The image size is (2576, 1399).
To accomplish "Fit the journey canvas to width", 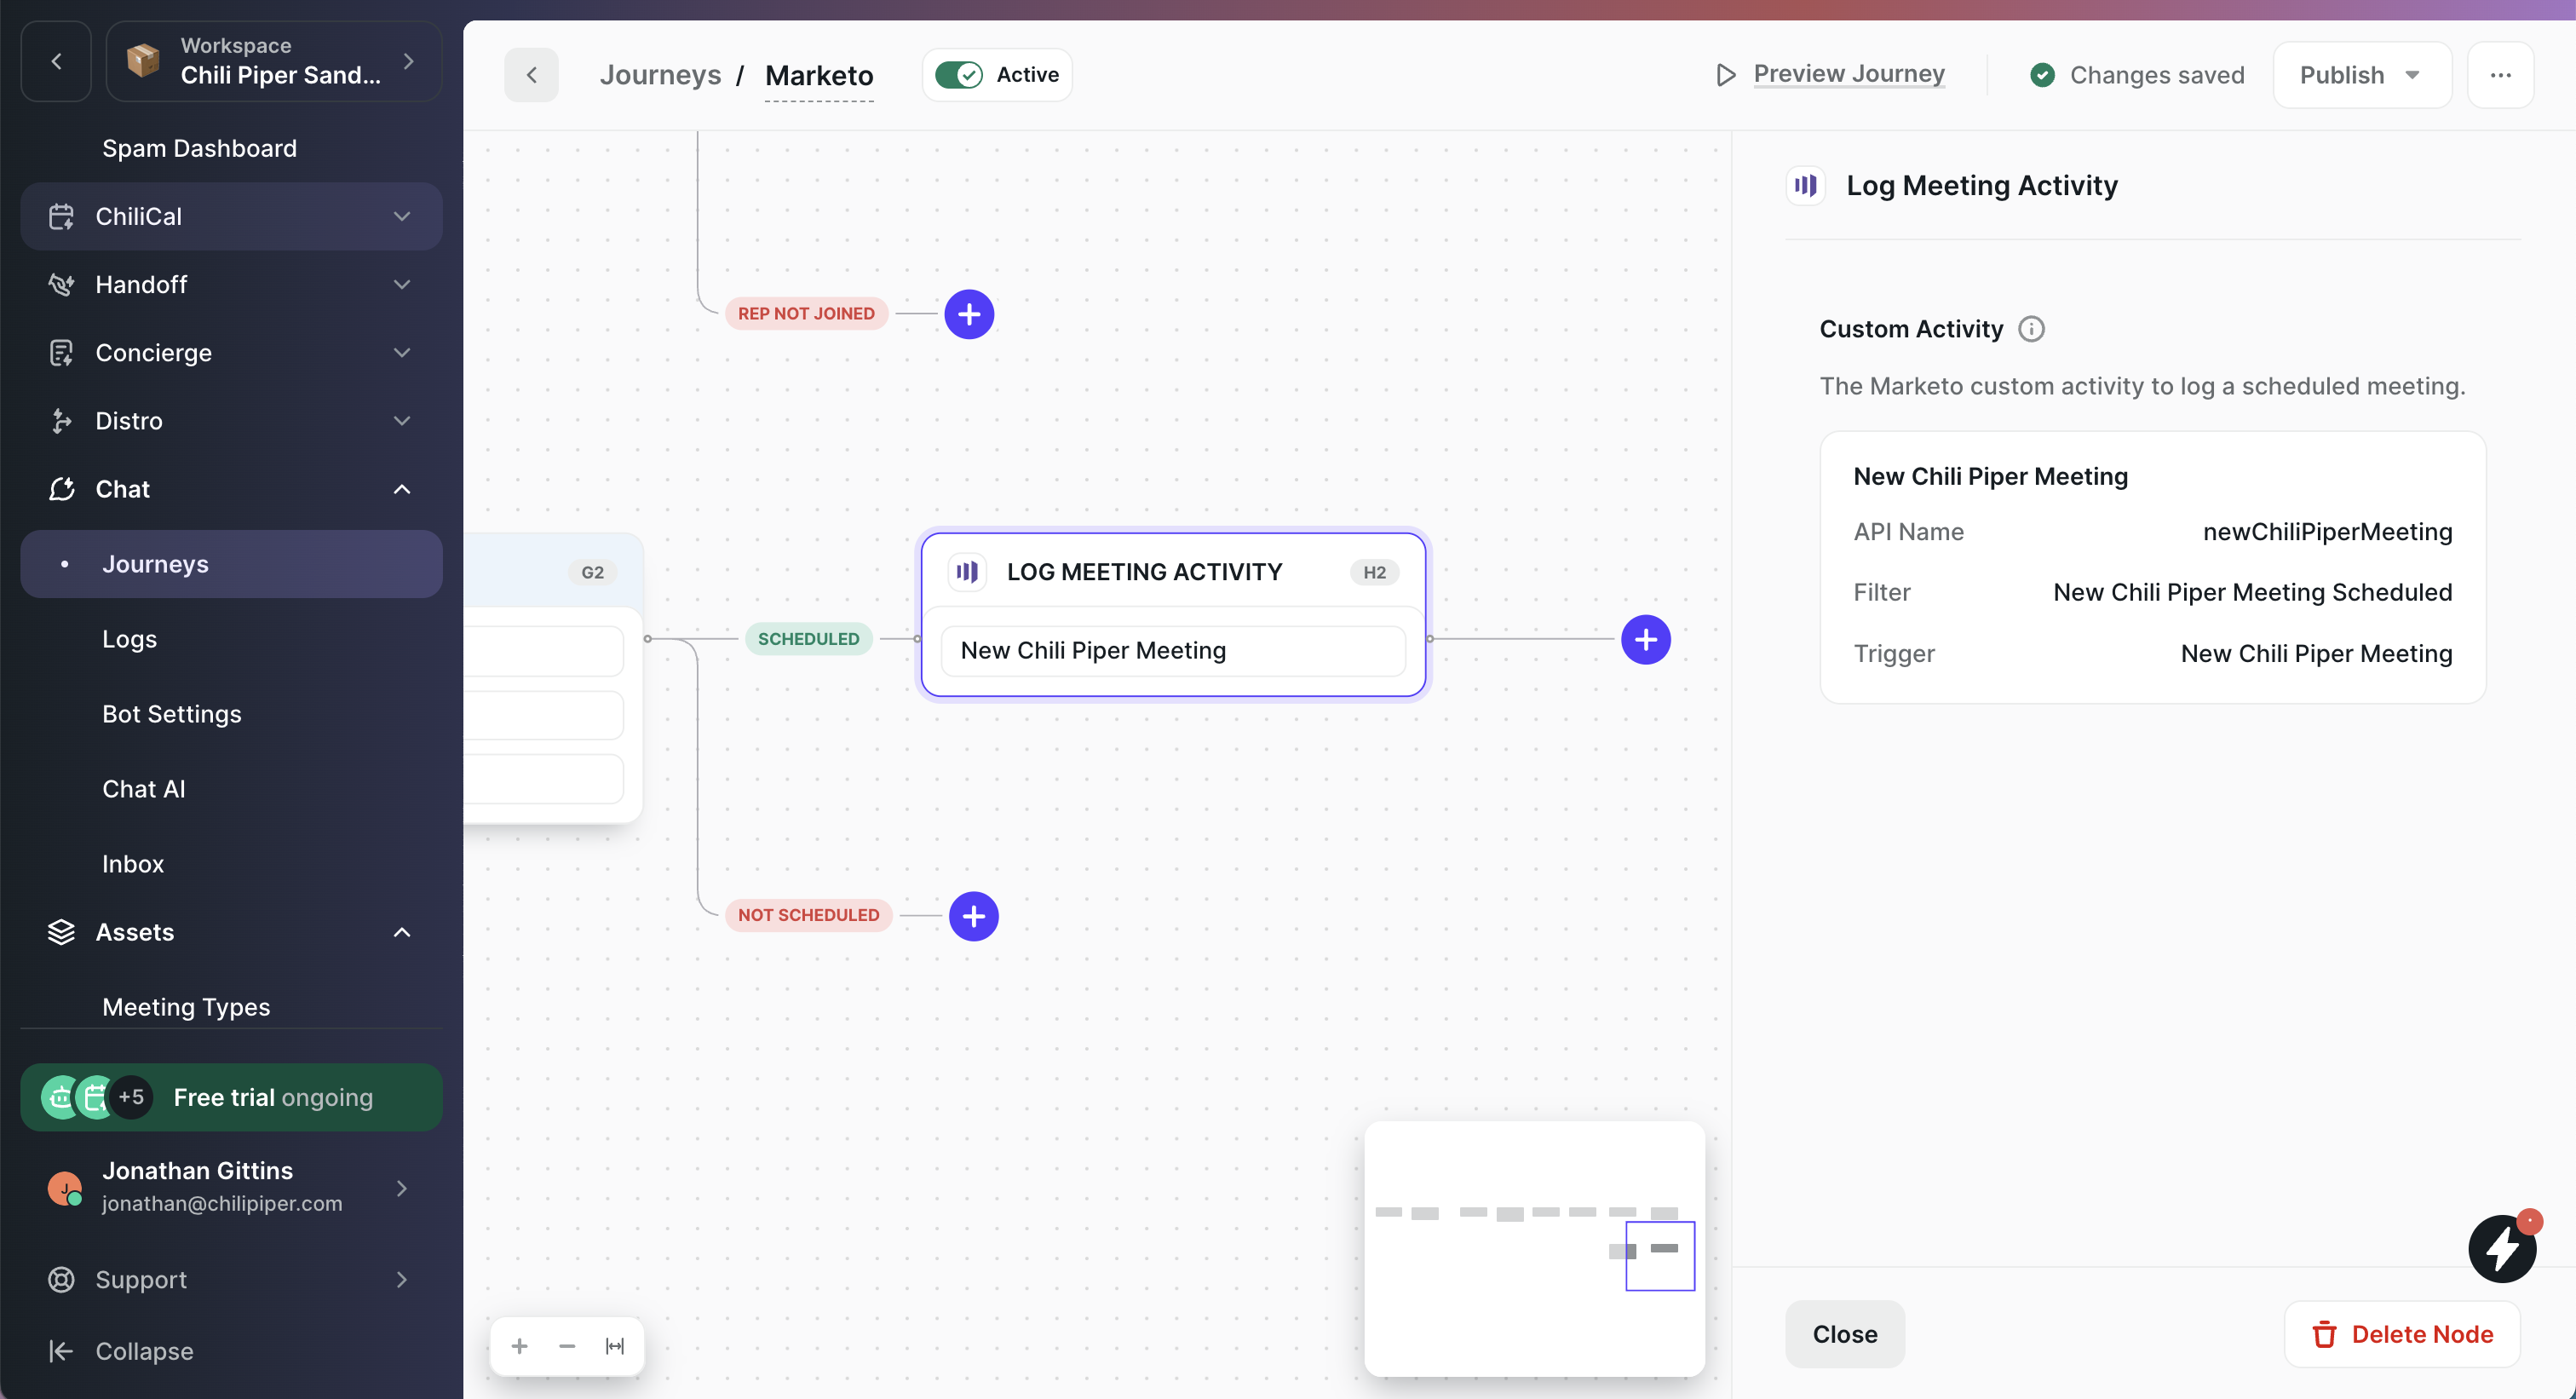I will coord(615,1346).
